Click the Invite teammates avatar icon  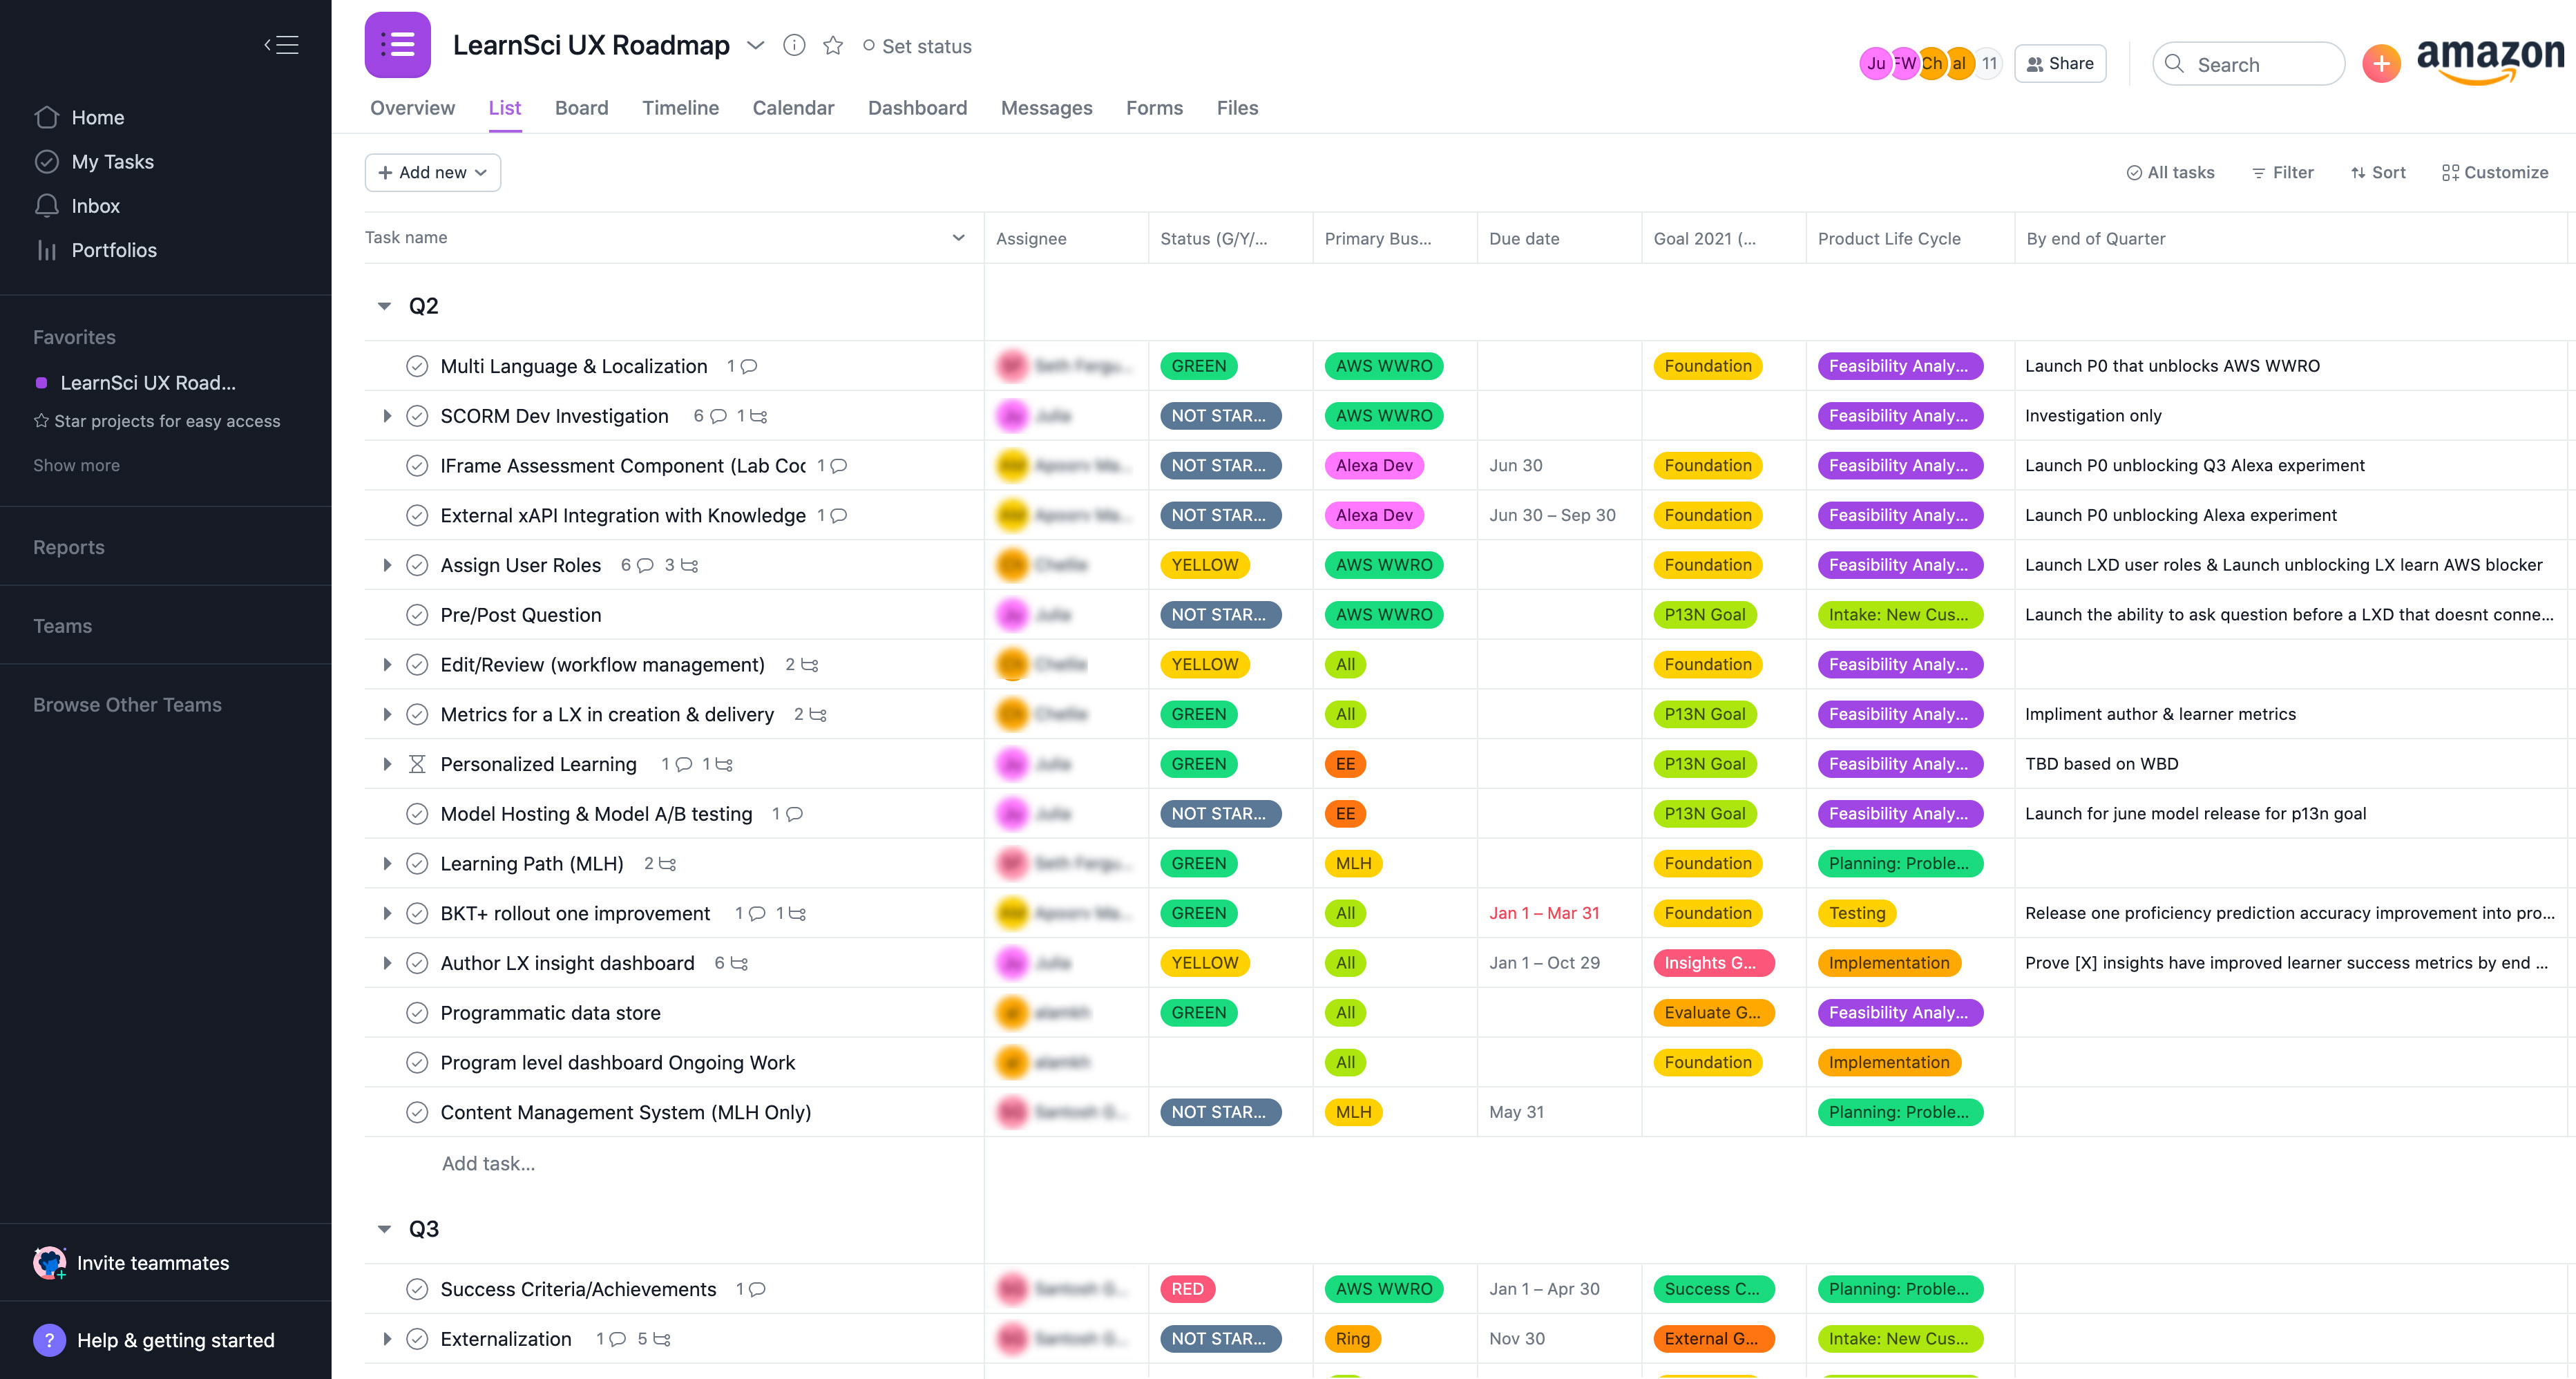click(49, 1263)
